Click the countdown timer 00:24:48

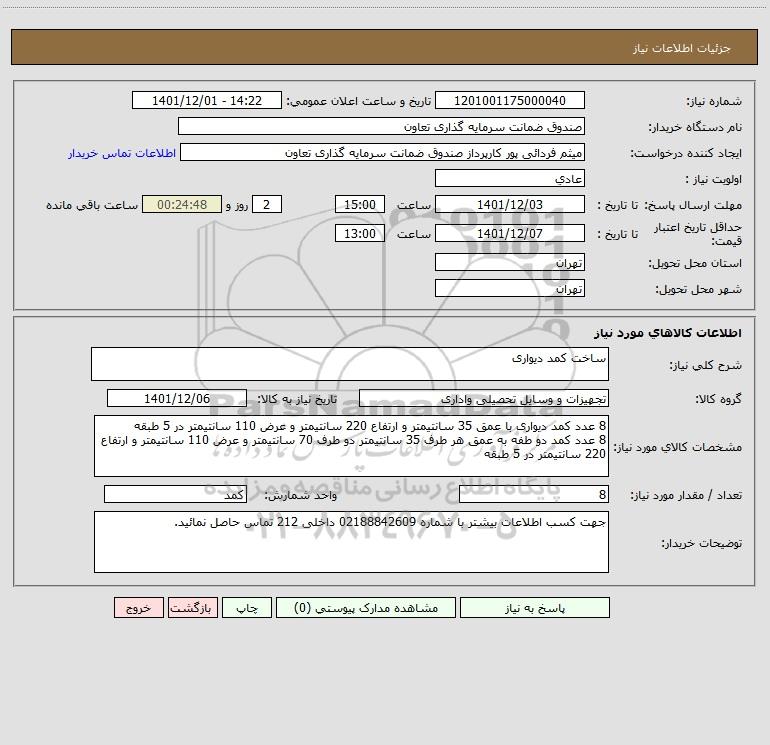coord(182,205)
